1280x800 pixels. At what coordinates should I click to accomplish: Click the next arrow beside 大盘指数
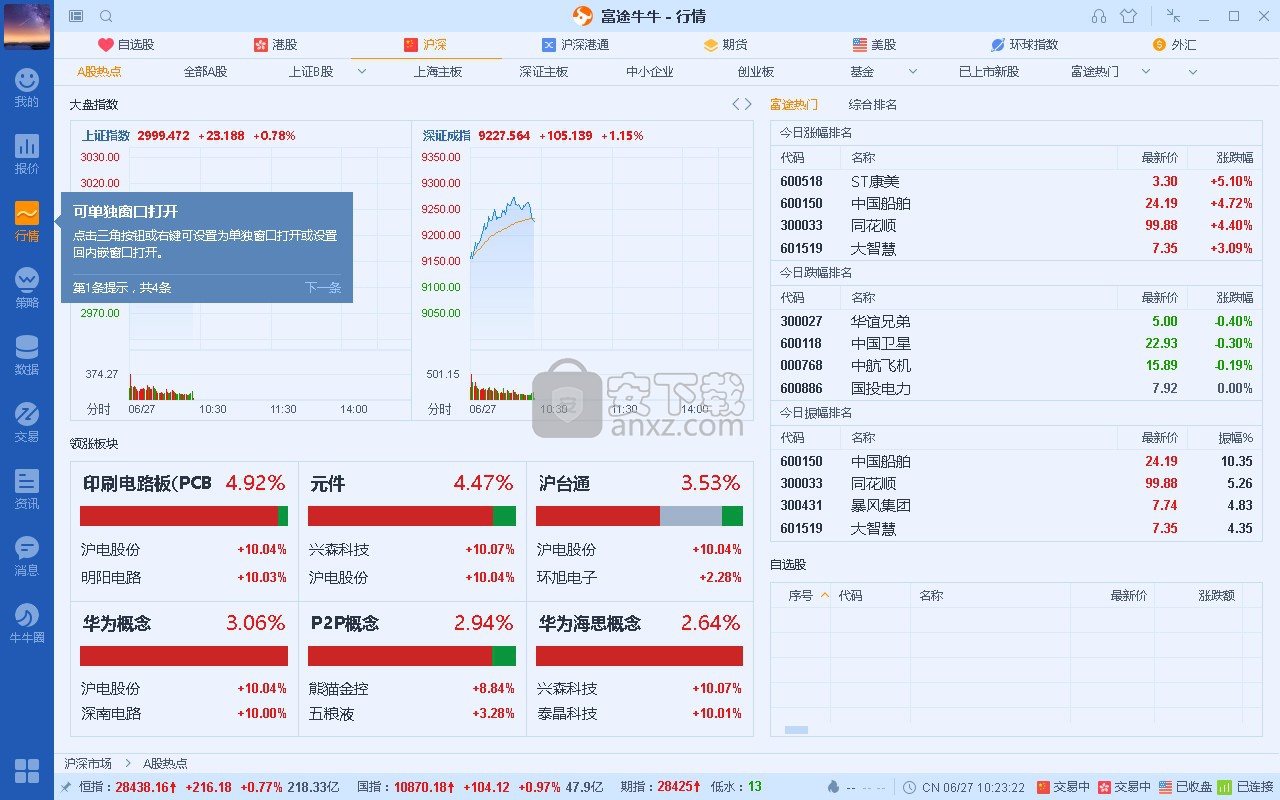[x=748, y=104]
